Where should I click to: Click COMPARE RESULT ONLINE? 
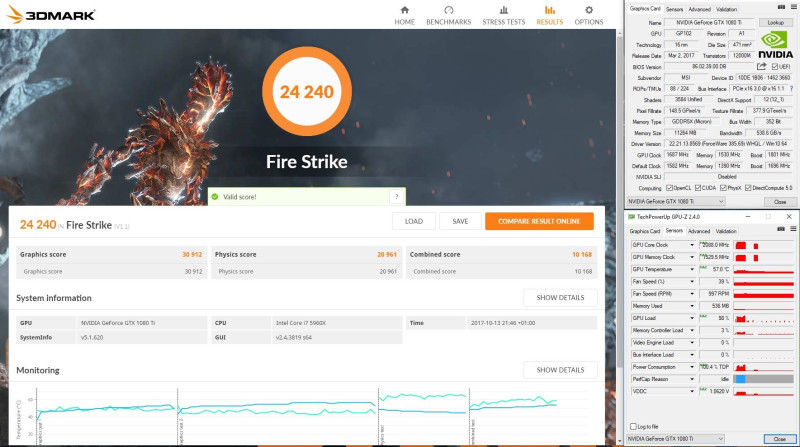(539, 221)
